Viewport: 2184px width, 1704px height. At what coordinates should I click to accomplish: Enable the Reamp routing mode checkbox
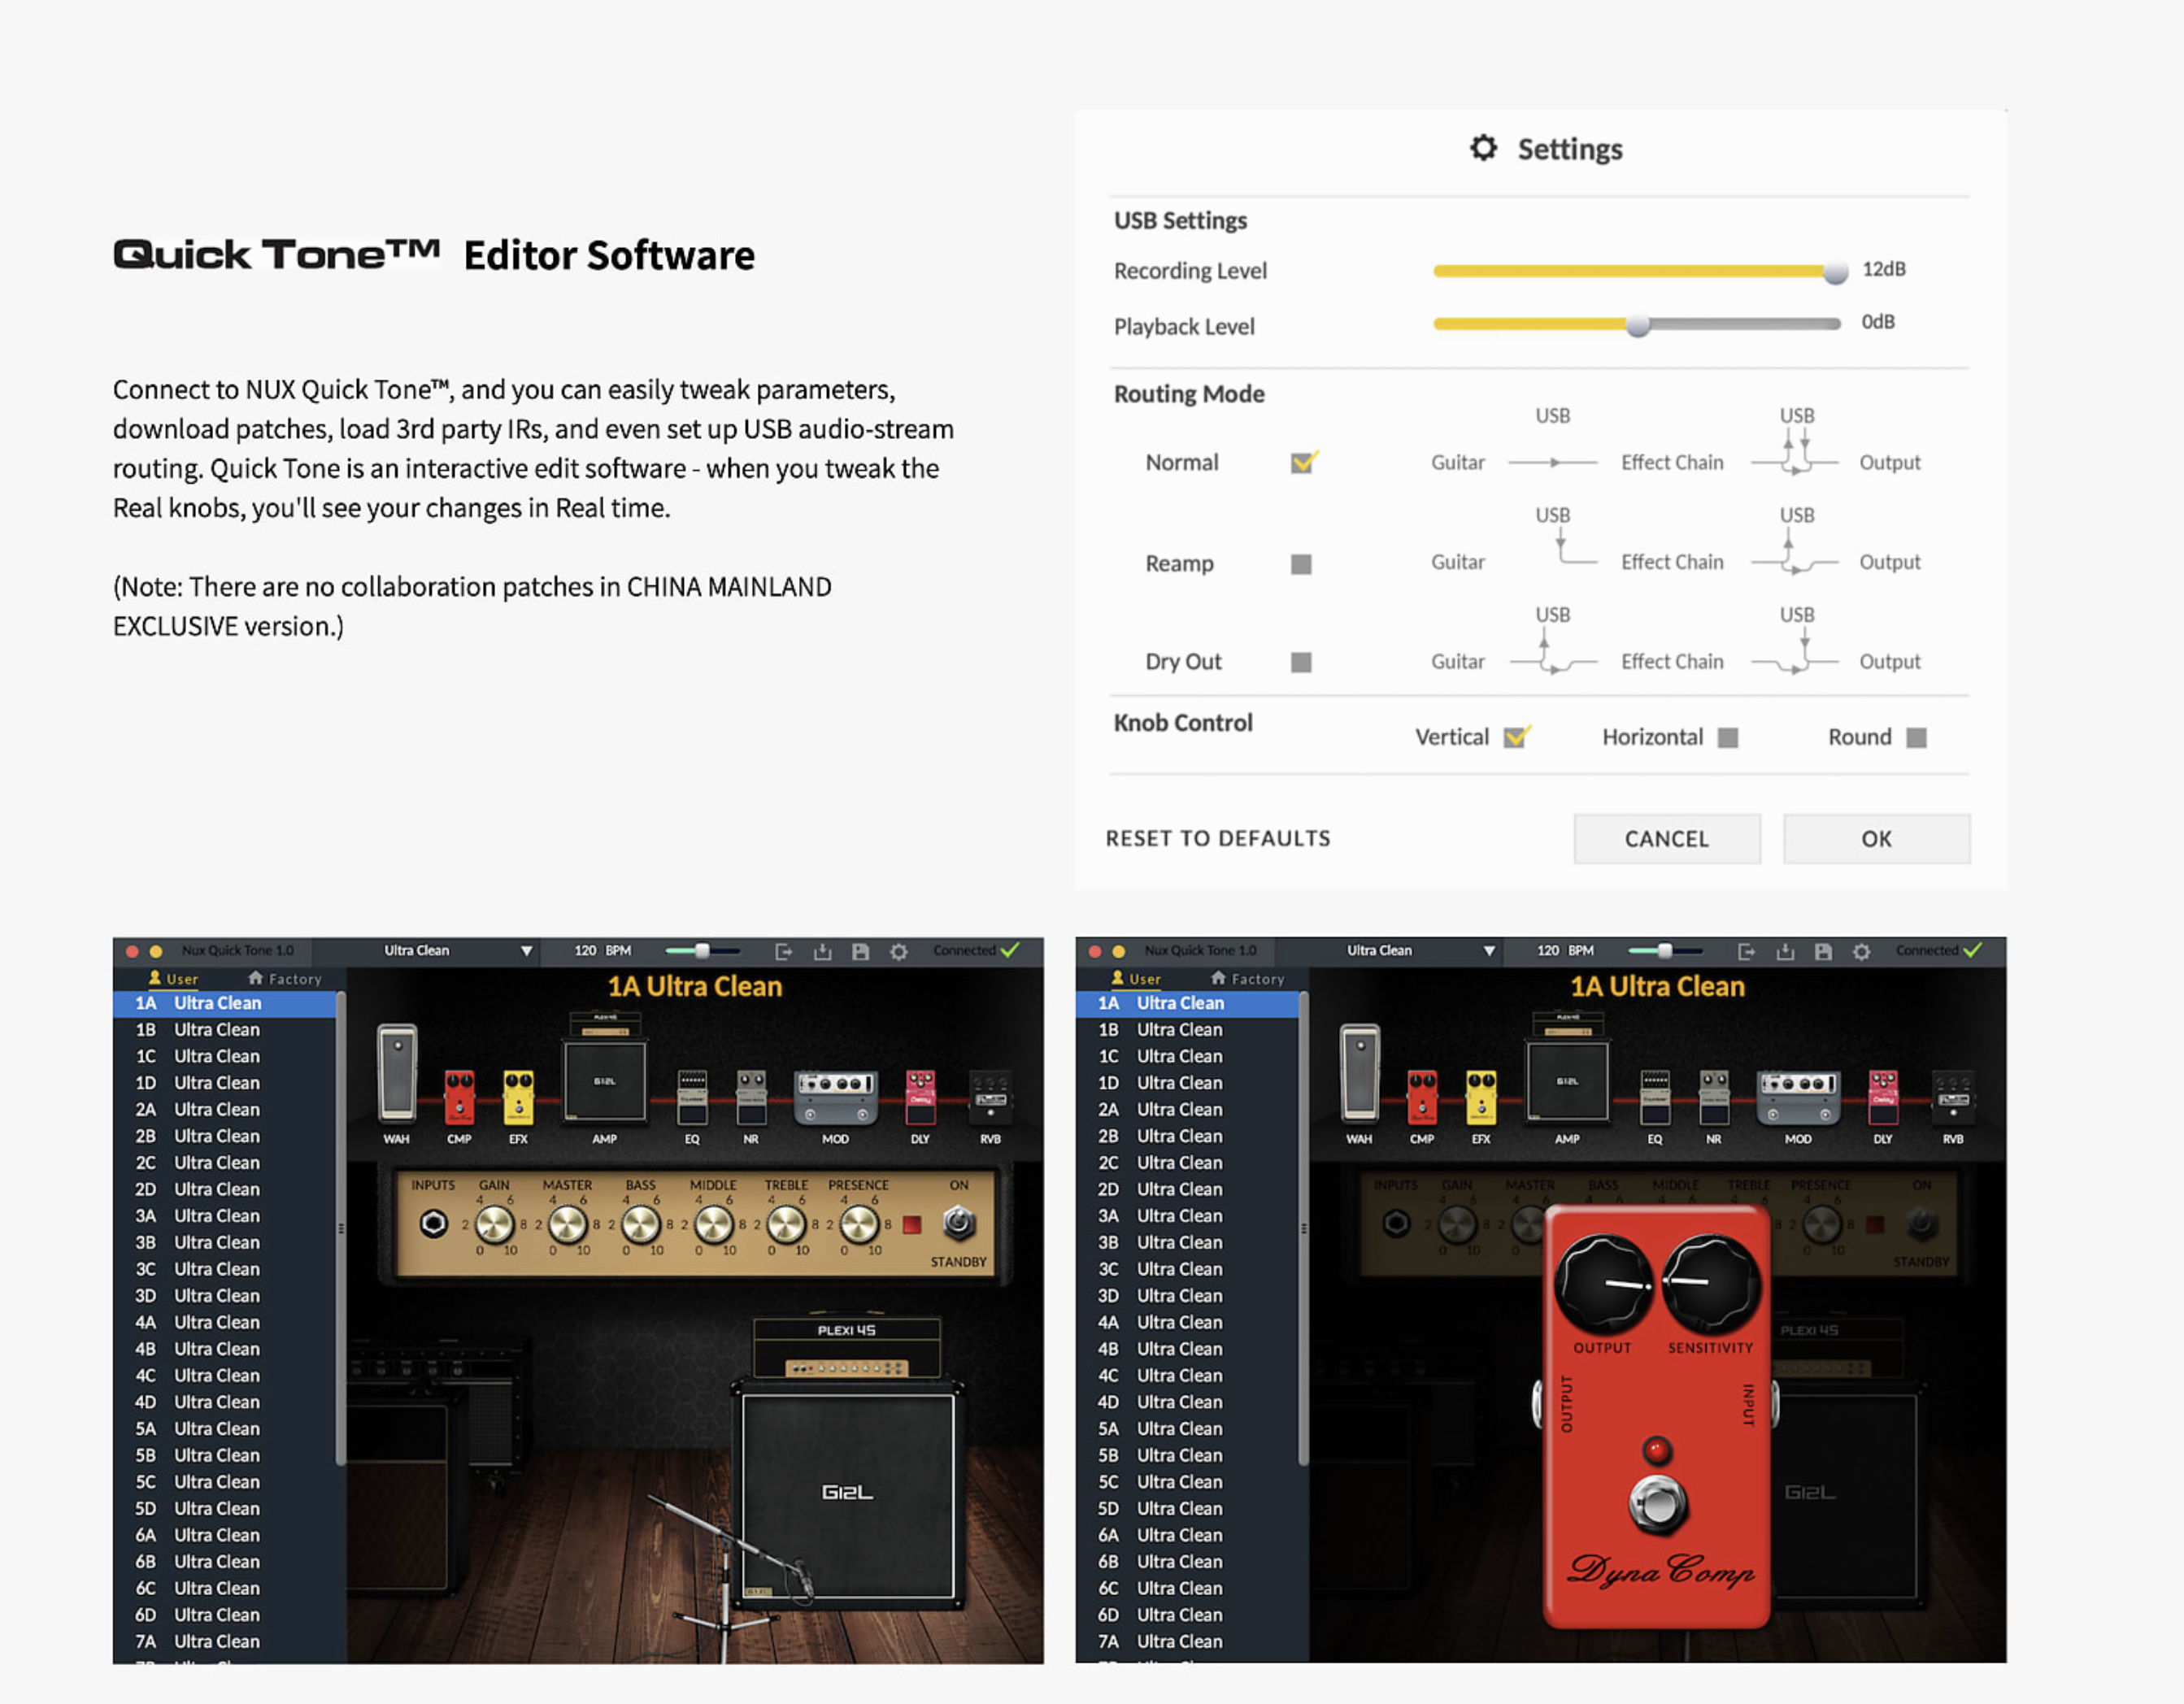[x=1301, y=564]
